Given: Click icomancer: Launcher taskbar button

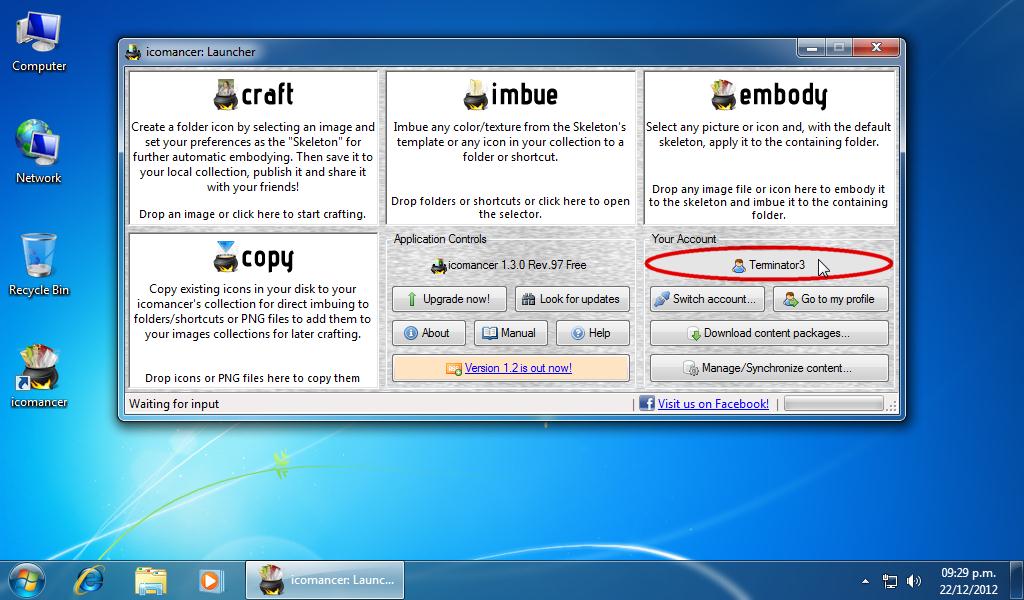Looking at the screenshot, I should (325, 580).
